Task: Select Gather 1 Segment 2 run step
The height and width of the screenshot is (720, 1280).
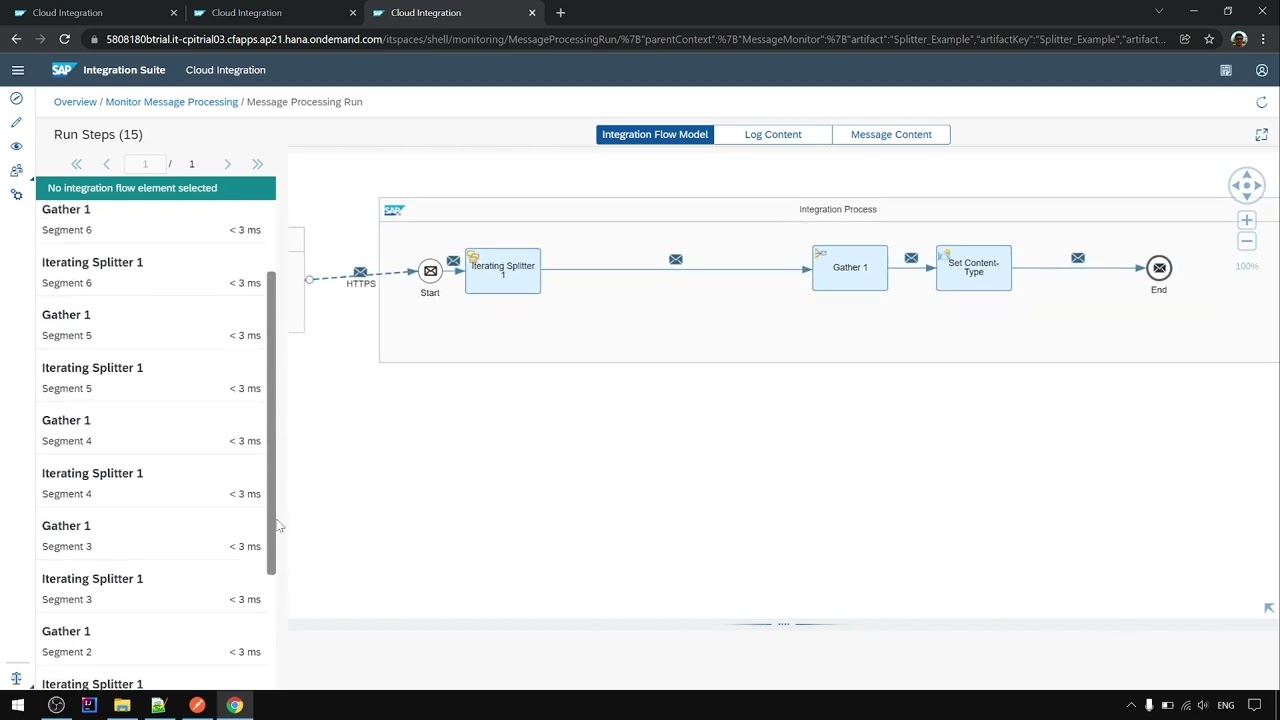Action: click(x=152, y=641)
